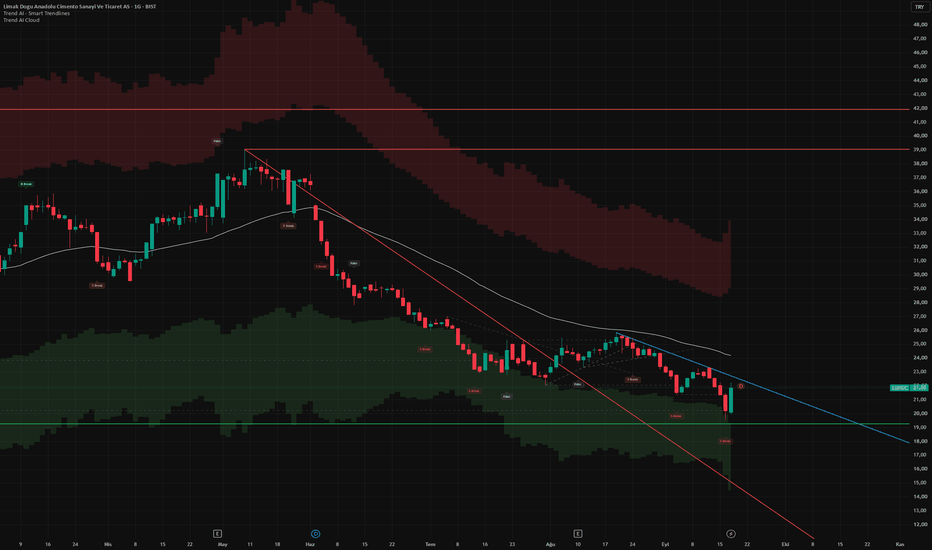Click the 'Eki' label on the time axis
The image size is (932, 550).
coord(785,544)
